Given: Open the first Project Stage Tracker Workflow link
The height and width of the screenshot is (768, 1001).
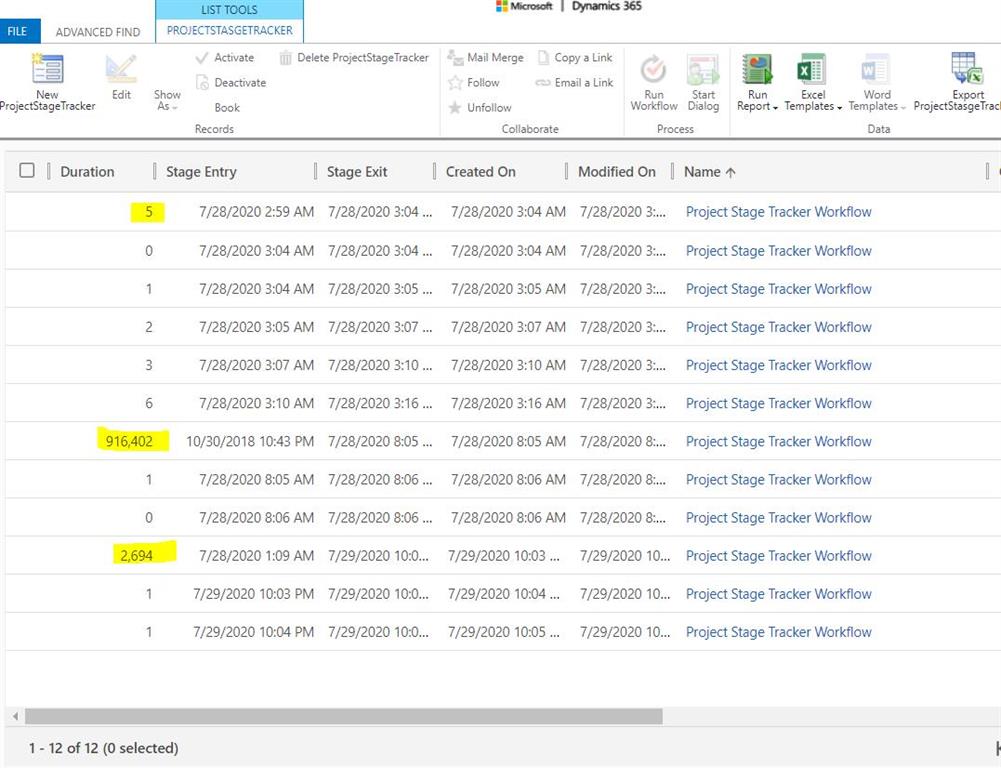Looking at the screenshot, I should (778, 212).
